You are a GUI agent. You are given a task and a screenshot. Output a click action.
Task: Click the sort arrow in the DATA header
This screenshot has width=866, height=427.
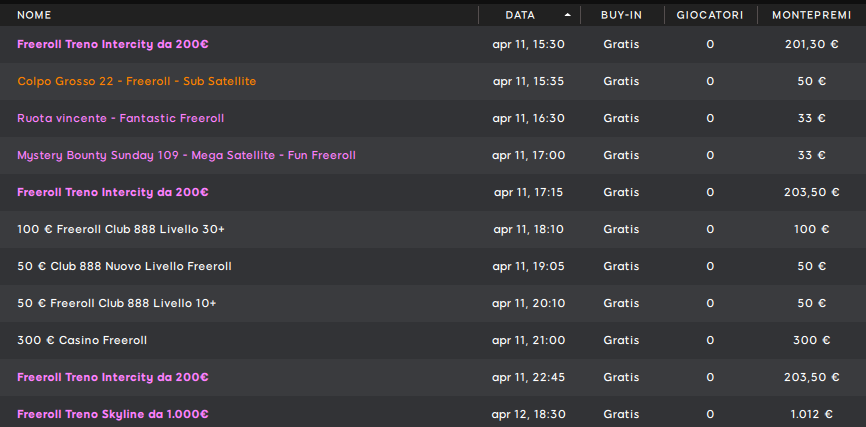click(568, 15)
